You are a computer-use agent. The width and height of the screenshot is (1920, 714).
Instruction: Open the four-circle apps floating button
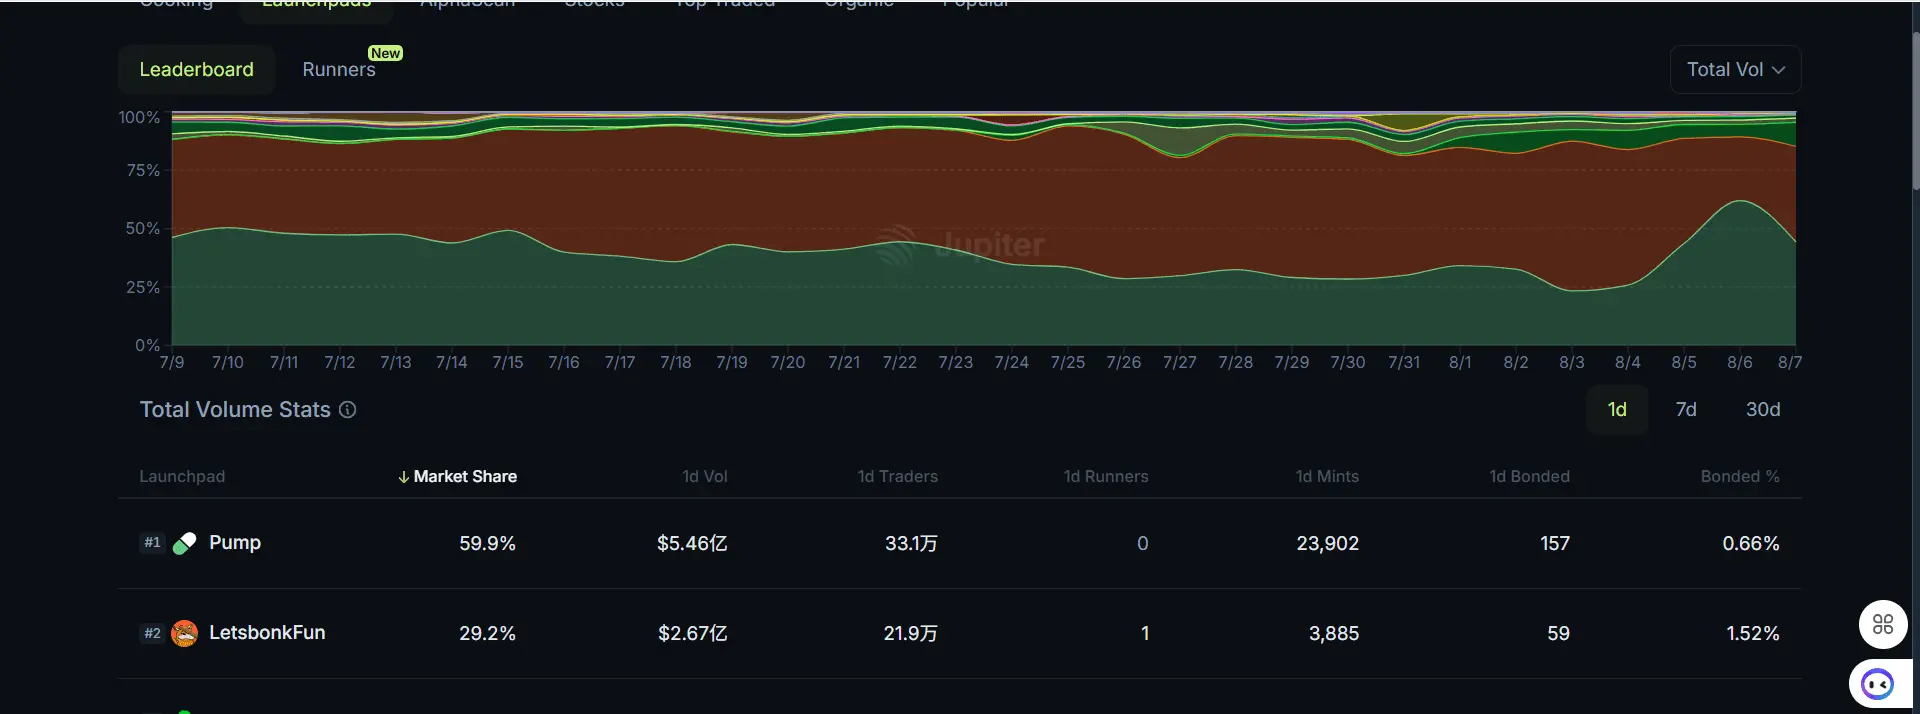point(1883,624)
